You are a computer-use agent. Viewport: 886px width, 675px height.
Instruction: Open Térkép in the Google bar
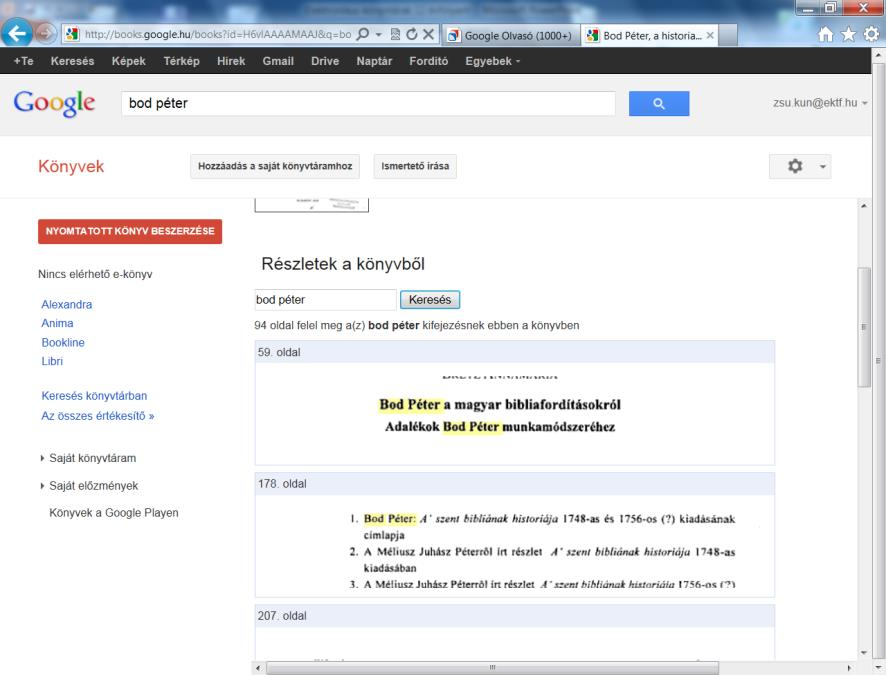point(181,61)
